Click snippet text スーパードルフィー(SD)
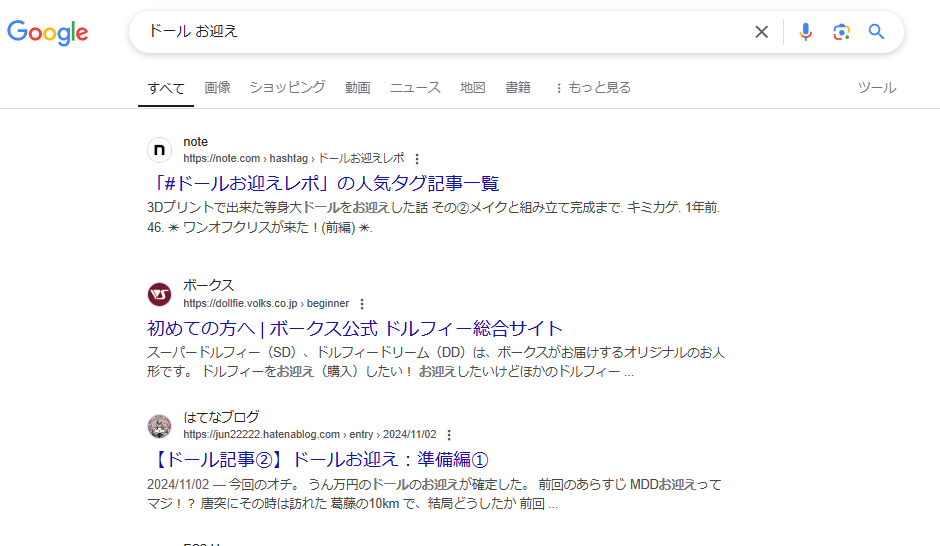The width and height of the screenshot is (940, 546). pos(225,352)
